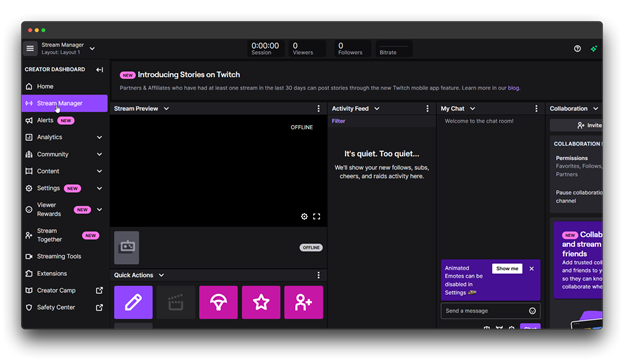
Task: Click the Viewers count stat
Action: coord(307,49)
